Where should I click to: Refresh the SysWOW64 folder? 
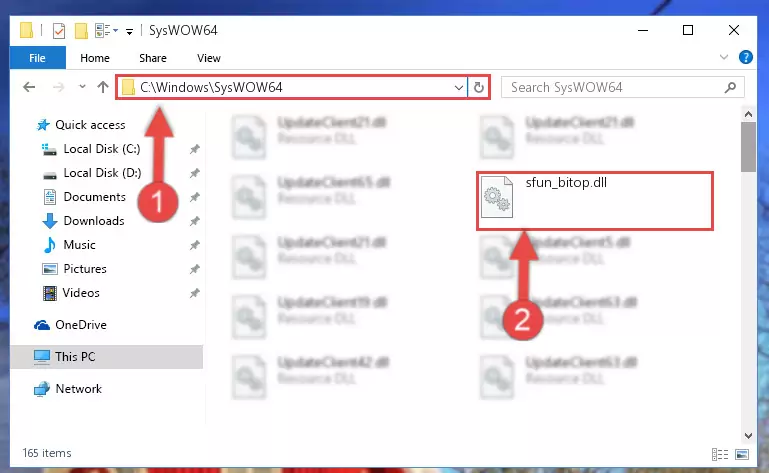click(479, 88)
